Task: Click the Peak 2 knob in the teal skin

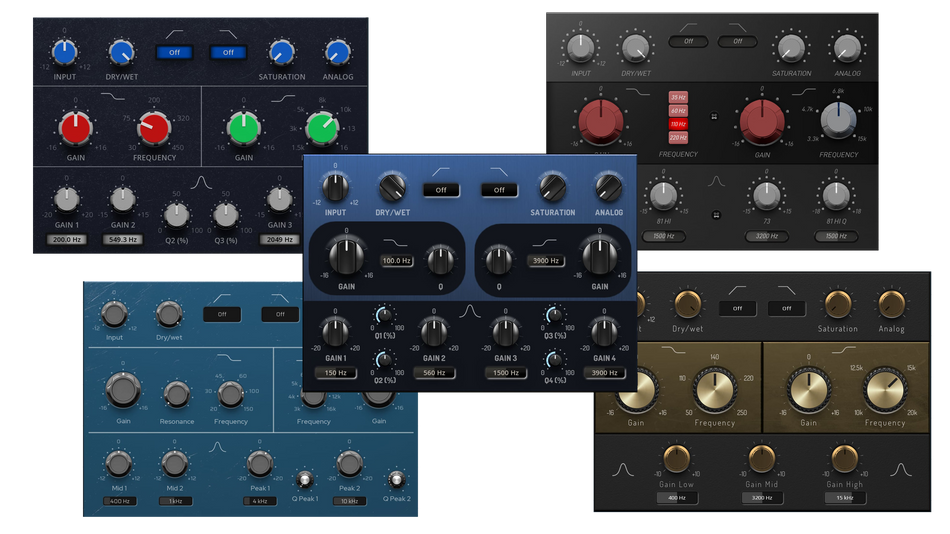Action: 349,464
